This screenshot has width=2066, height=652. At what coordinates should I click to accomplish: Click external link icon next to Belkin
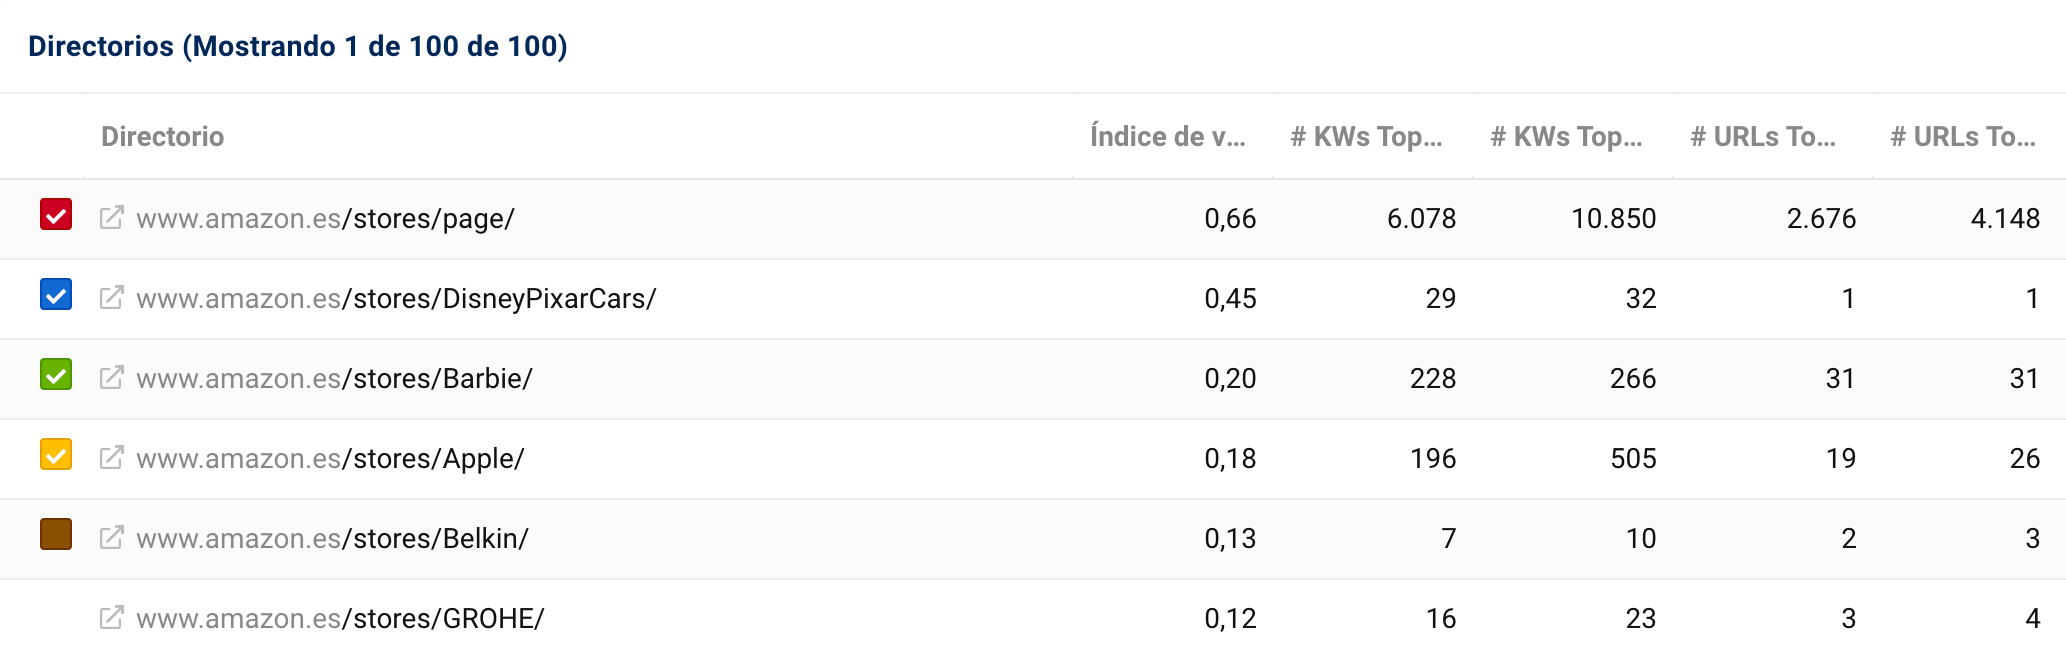112,538
